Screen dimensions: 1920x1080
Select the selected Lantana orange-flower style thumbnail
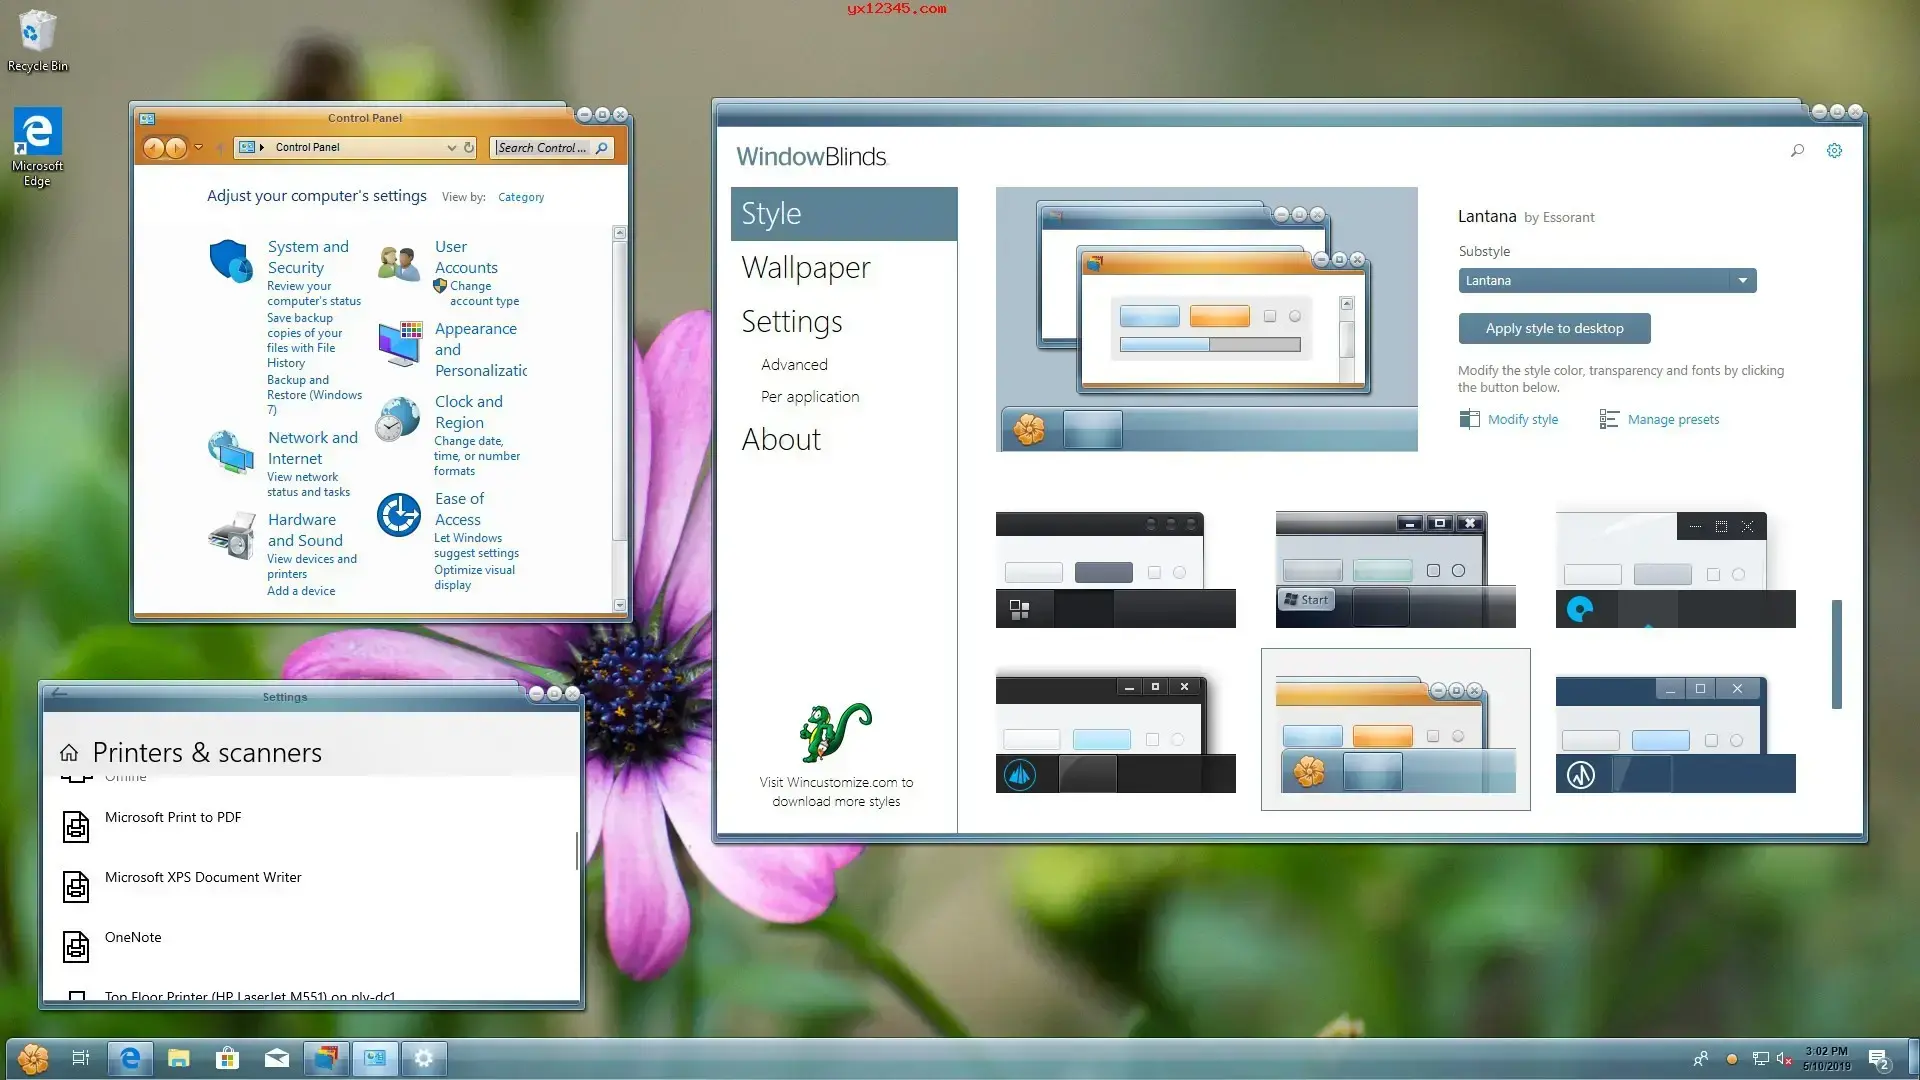tap(1395, 729)
